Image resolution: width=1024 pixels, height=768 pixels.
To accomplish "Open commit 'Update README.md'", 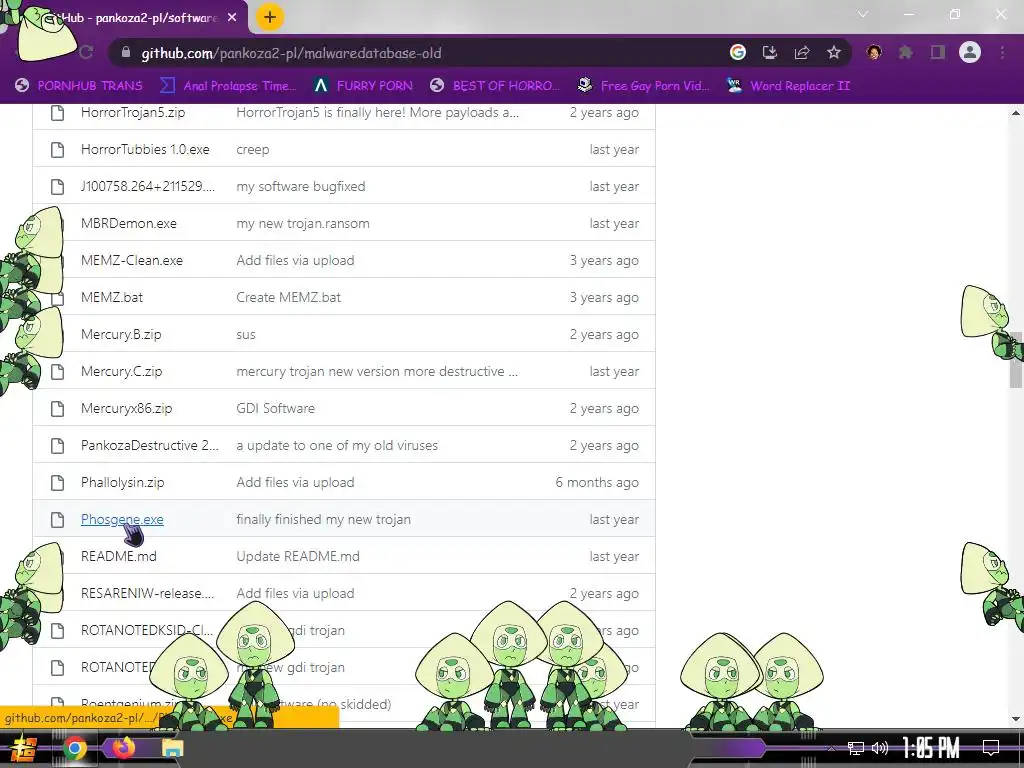I will pos(298,556).
